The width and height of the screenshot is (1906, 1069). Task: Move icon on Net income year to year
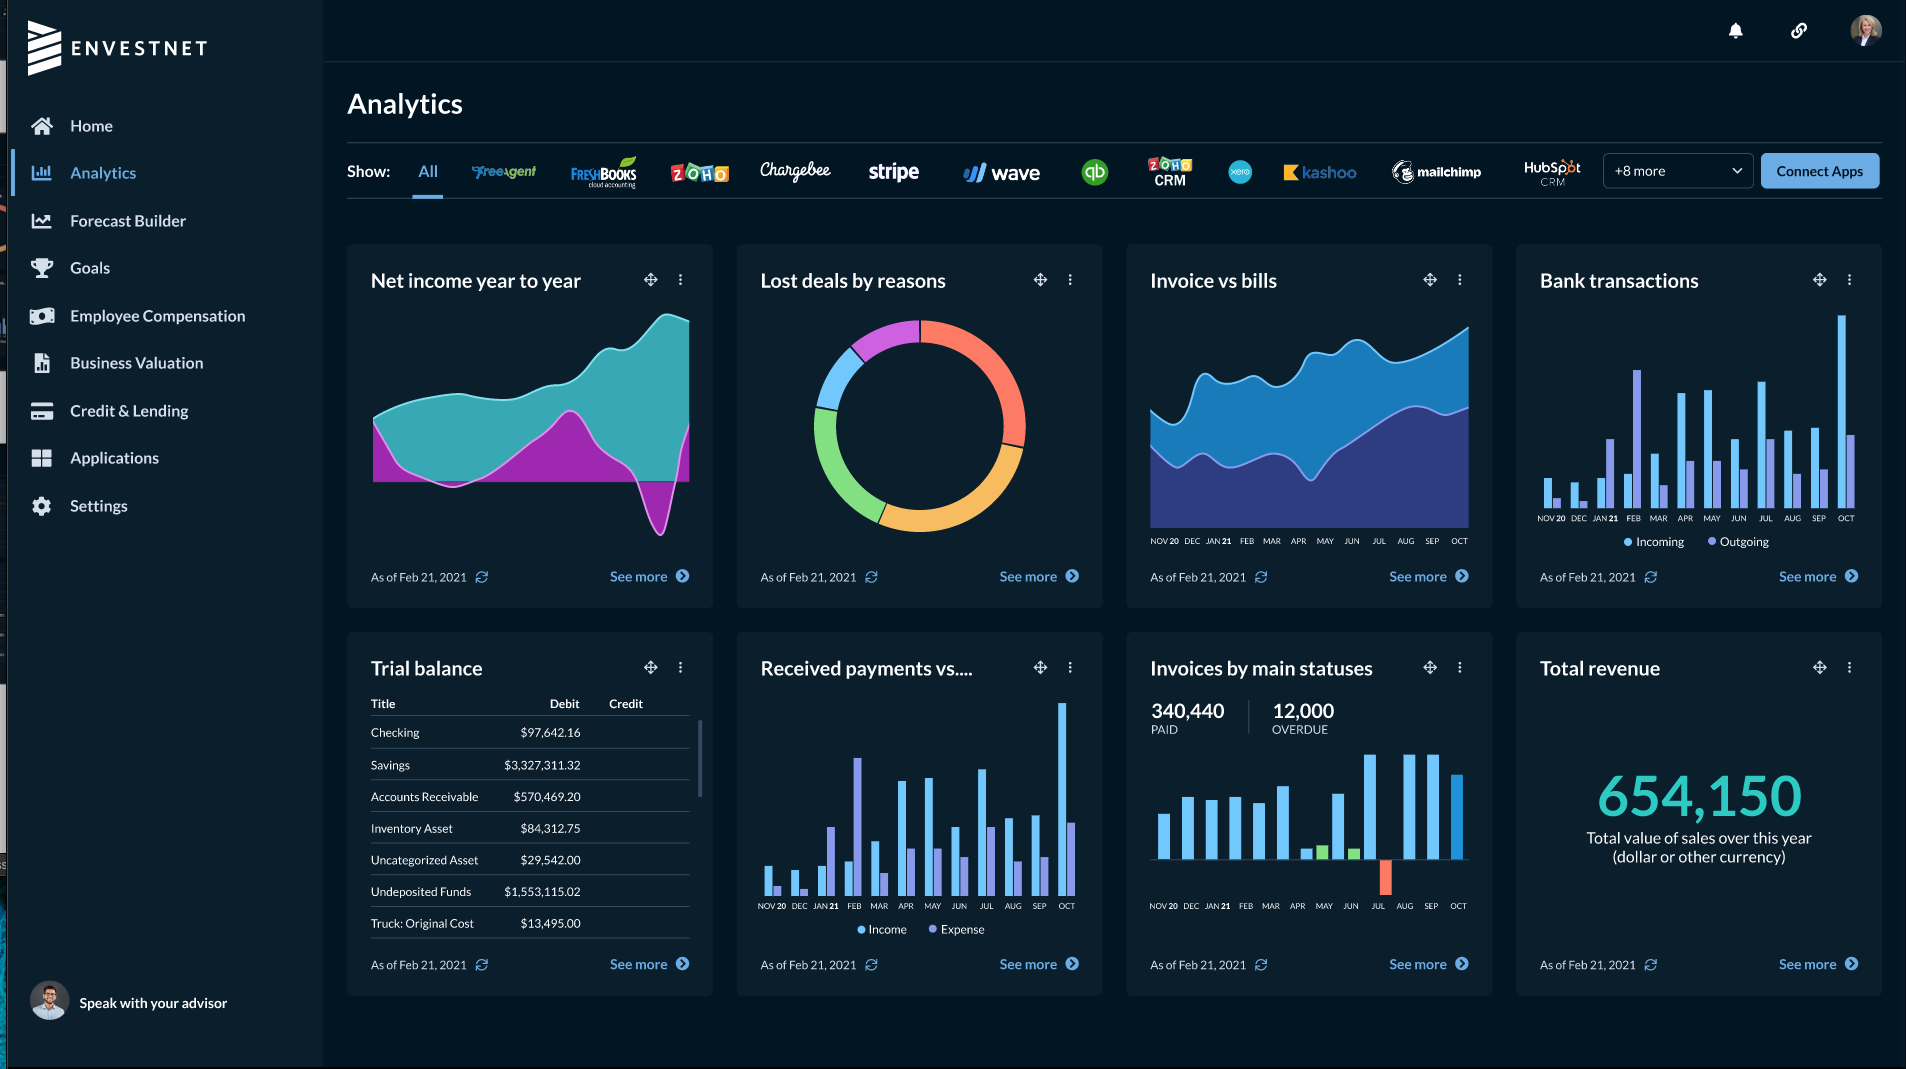(x=651, y=280)
